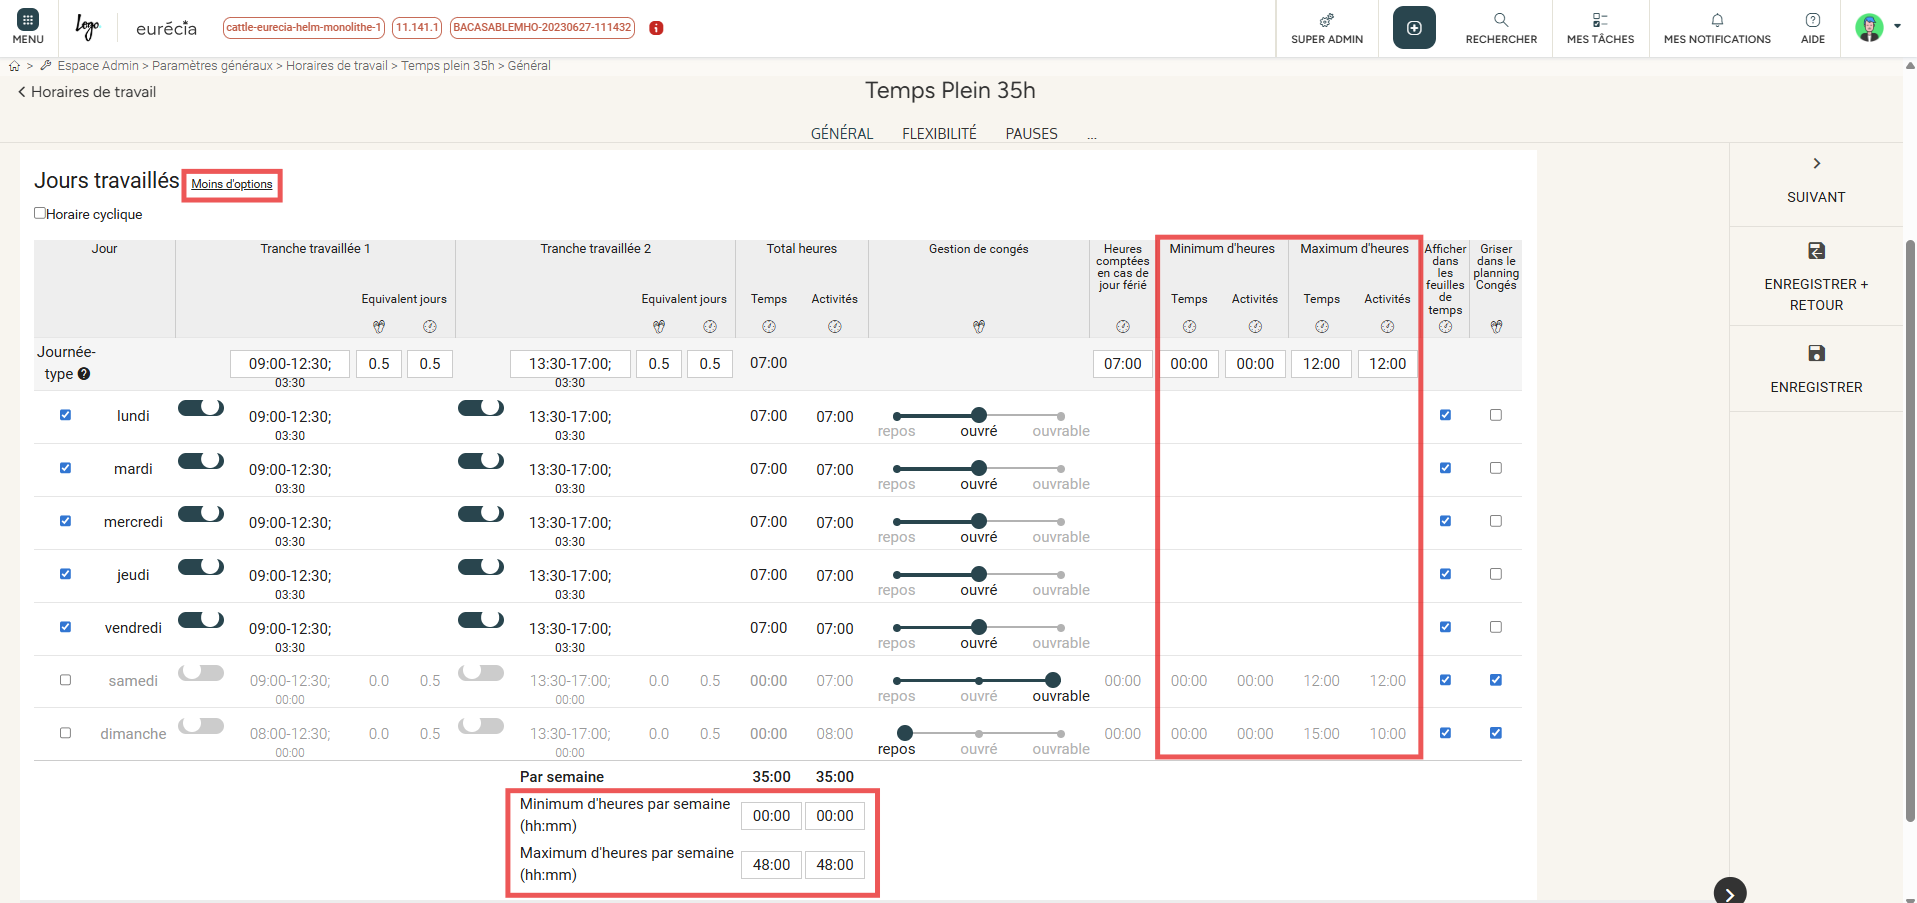This screenshot has width=1917, height=903.
Task: Switch to the FLEXIBILITÉ tab
Action: [x=938, y=134]
